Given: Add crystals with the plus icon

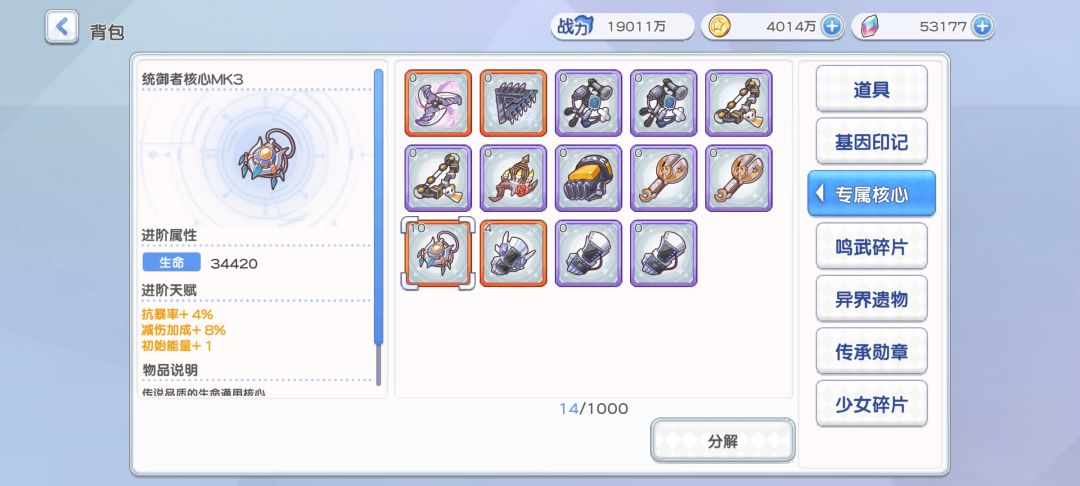Looking at the screenshot, I should point(982,27).
